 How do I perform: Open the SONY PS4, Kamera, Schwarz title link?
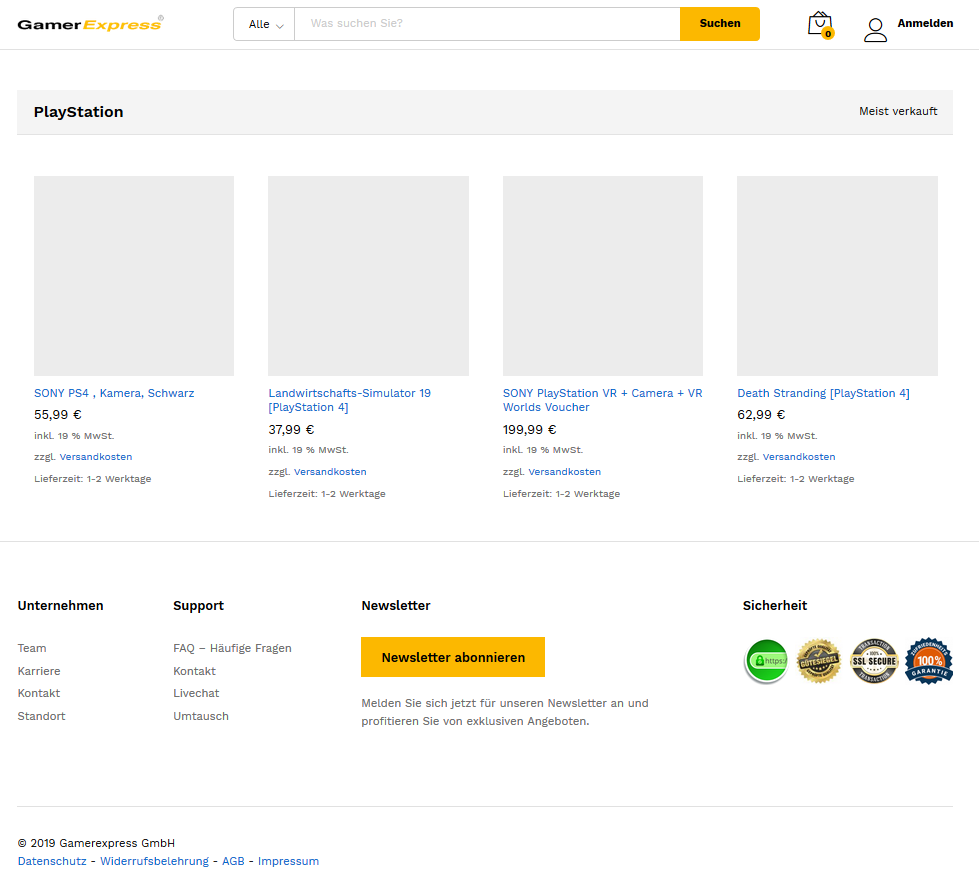click(x=114, y=393)
